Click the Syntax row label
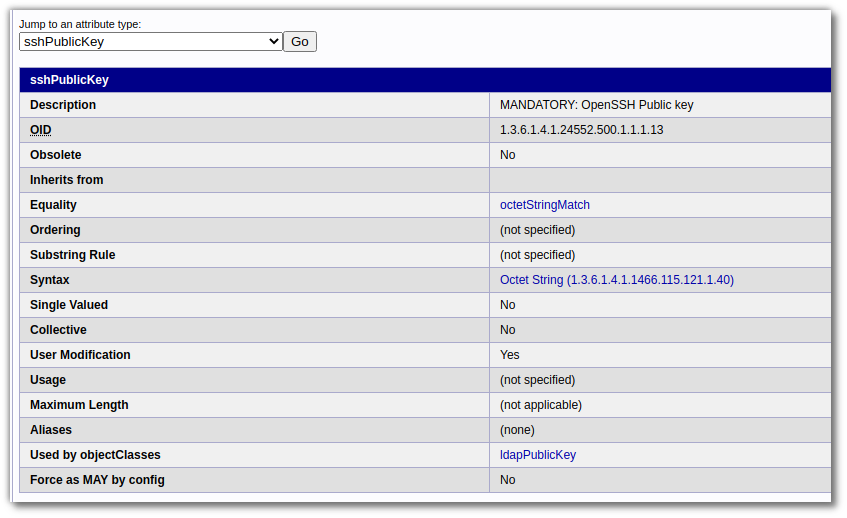The width and height of the screenshot is (847, 518). 50,280
